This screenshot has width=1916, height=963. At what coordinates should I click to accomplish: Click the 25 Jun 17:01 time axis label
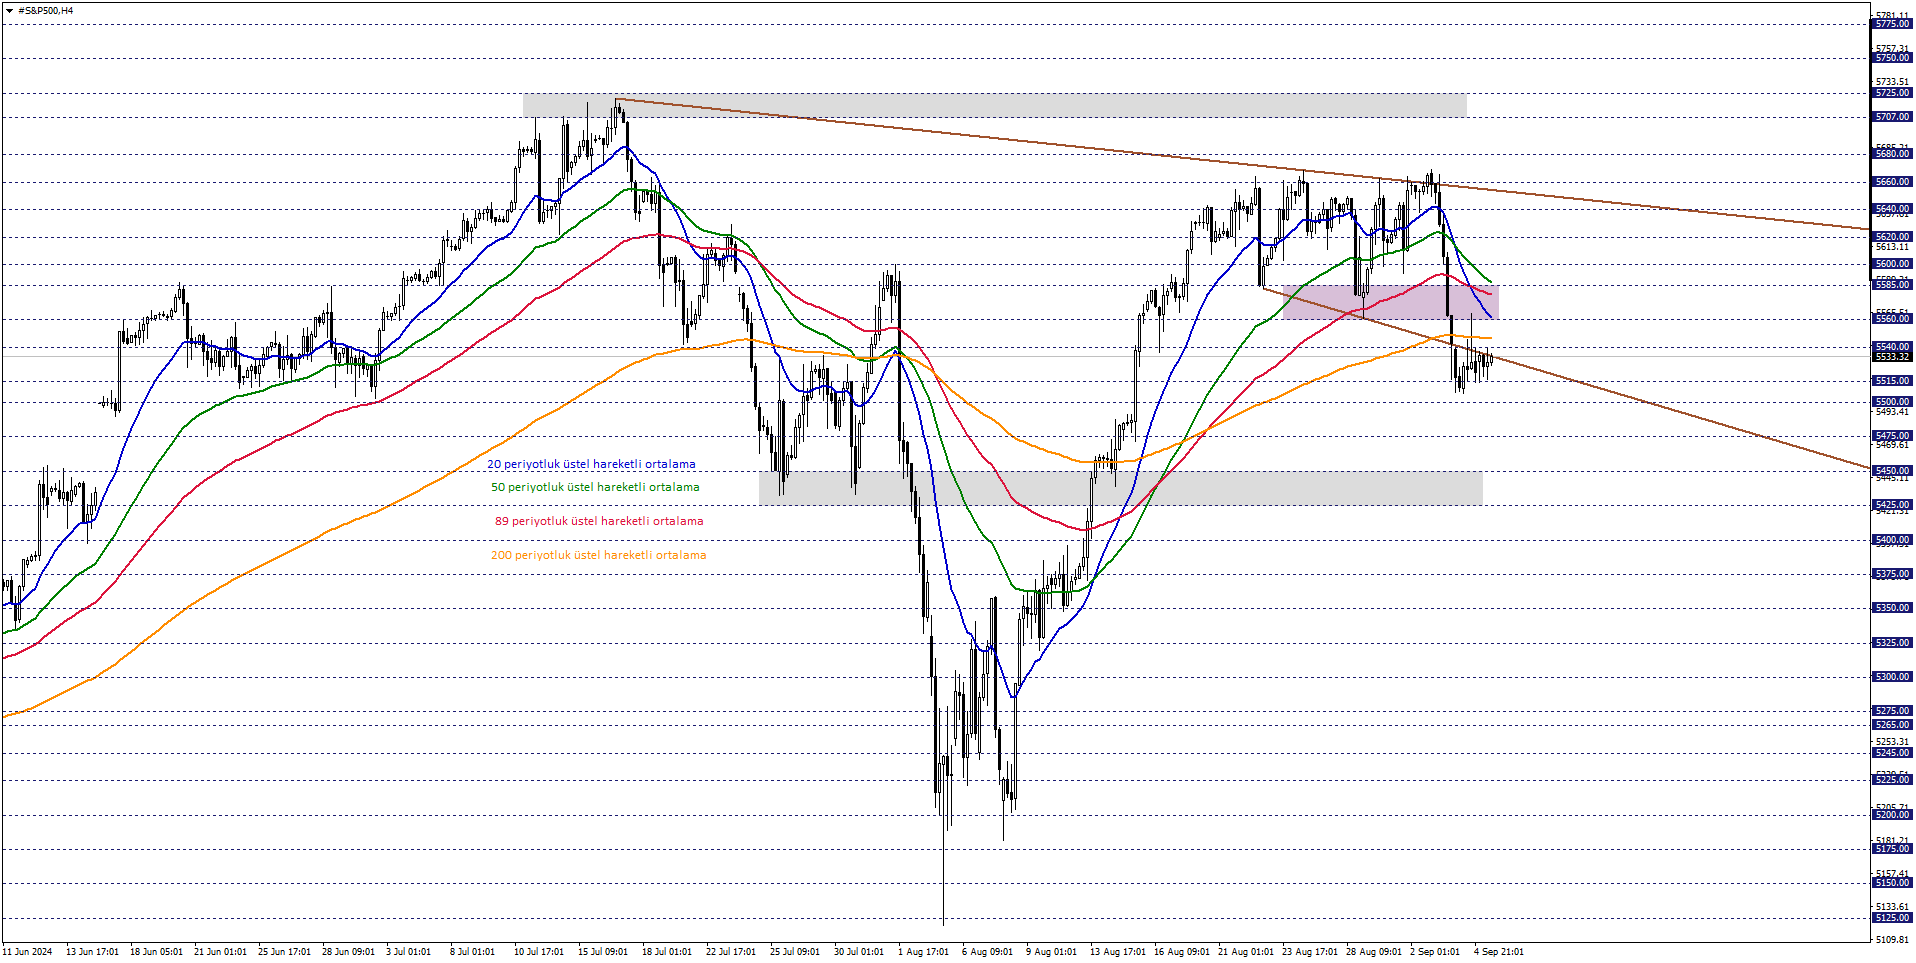[284, 952]
